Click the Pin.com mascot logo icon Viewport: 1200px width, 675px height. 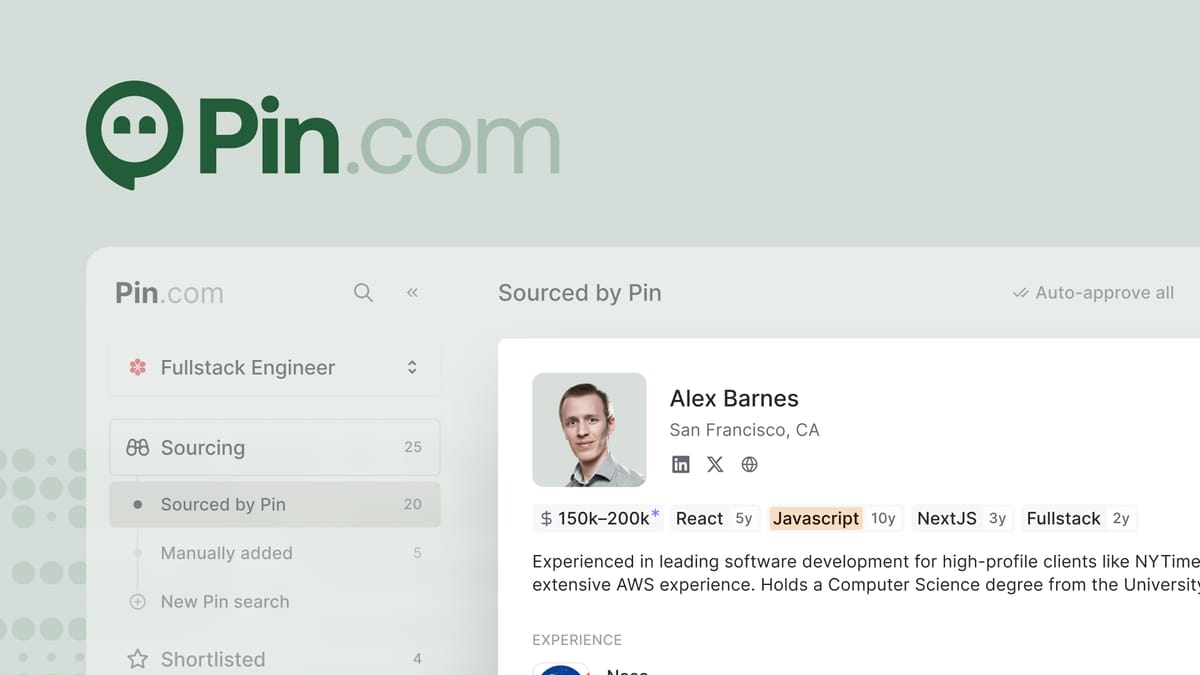coord(134,133)
